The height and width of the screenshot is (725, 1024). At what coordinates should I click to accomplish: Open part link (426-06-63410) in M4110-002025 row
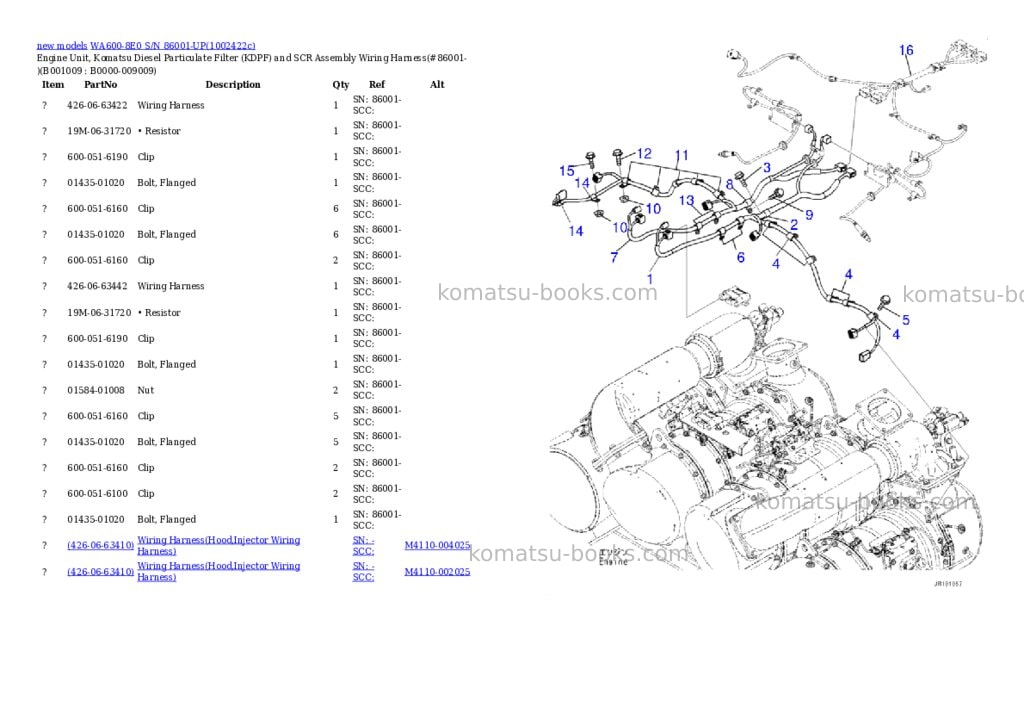101,572
